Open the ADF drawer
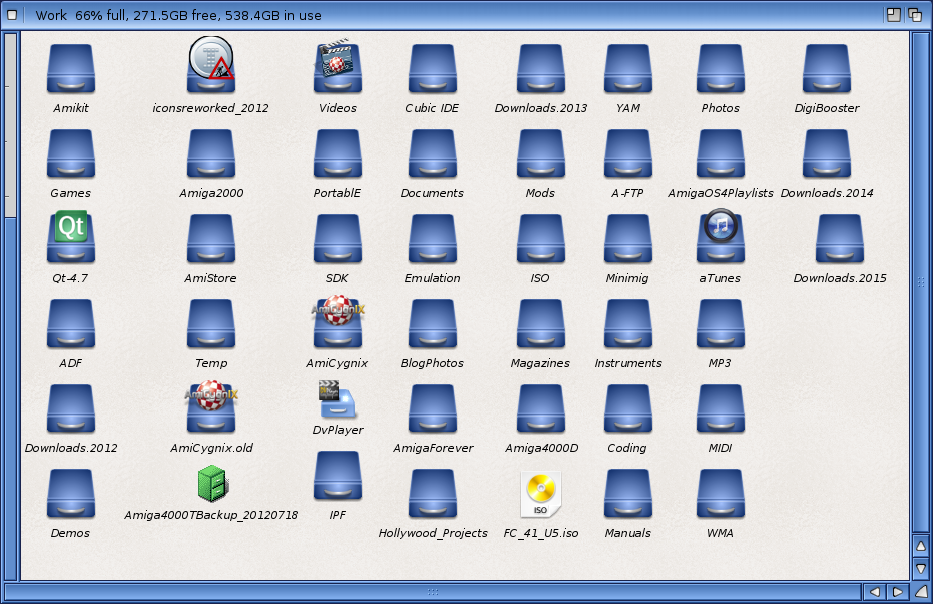 (x=71, y=324)
